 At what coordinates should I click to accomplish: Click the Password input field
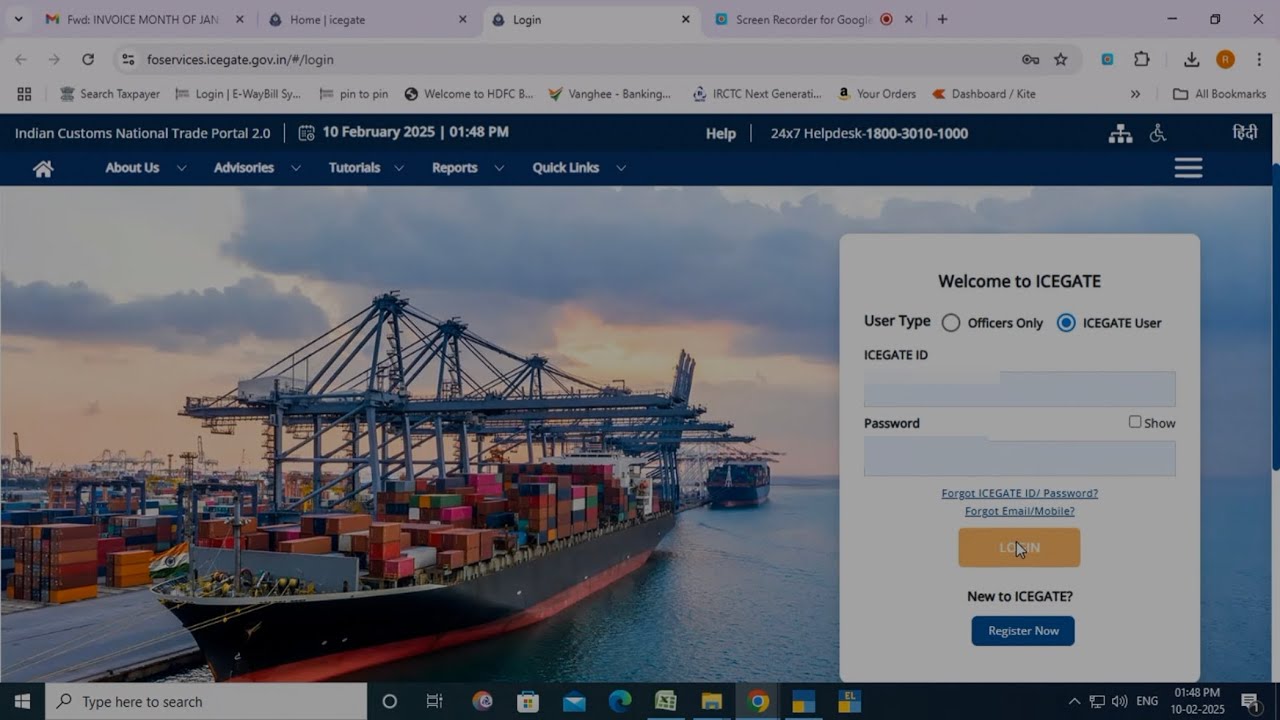coord(1019,458)
